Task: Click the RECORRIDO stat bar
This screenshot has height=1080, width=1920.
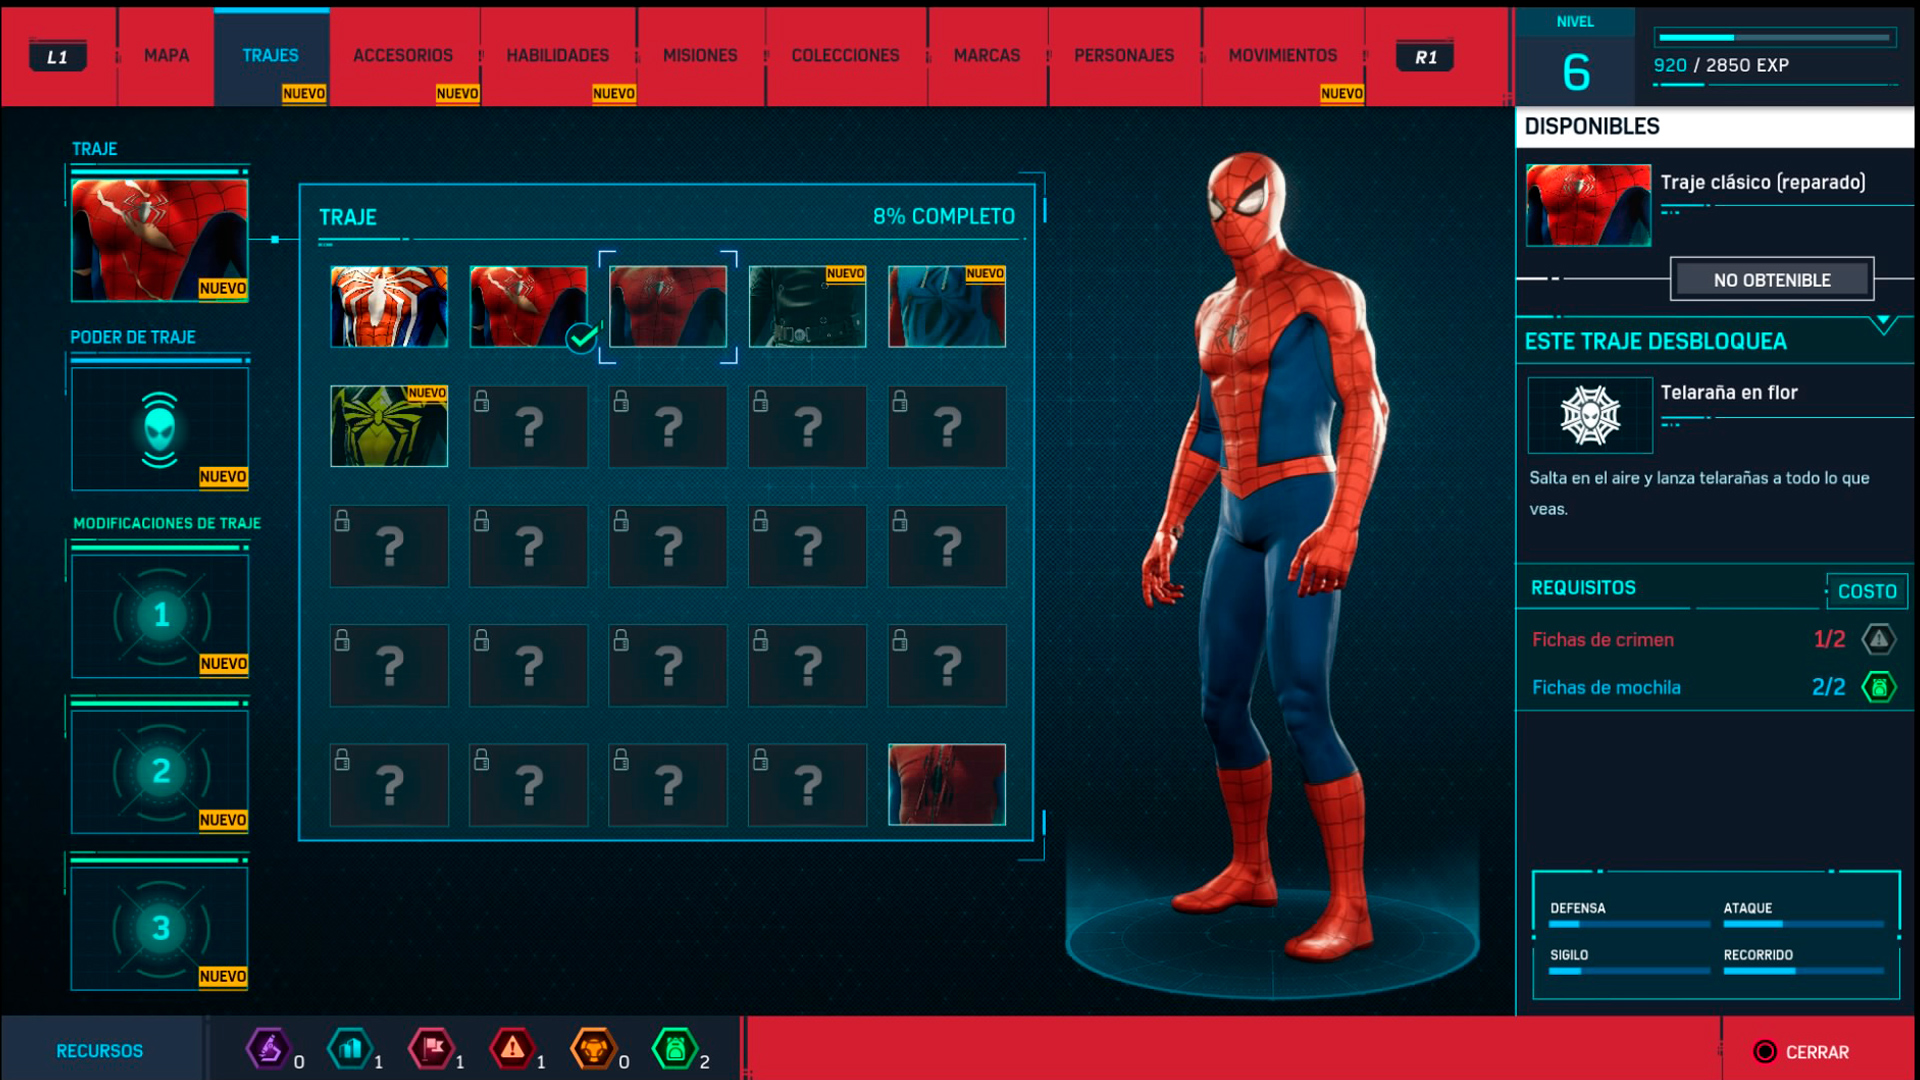Action: tap(1803, 971)
